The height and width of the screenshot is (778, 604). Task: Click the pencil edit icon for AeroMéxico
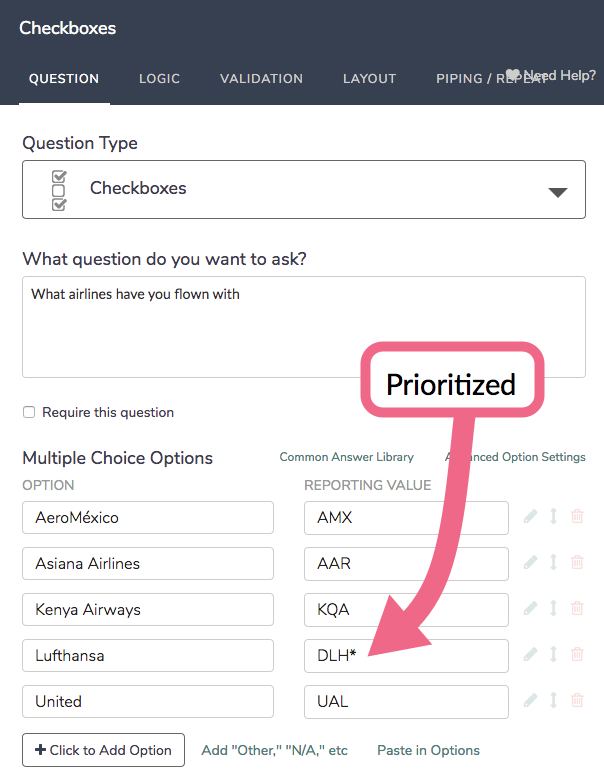531,517
